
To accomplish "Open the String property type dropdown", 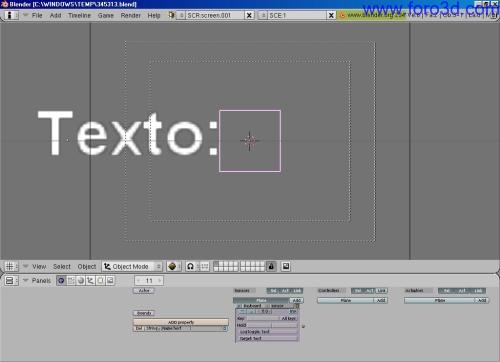I will 152,329.
